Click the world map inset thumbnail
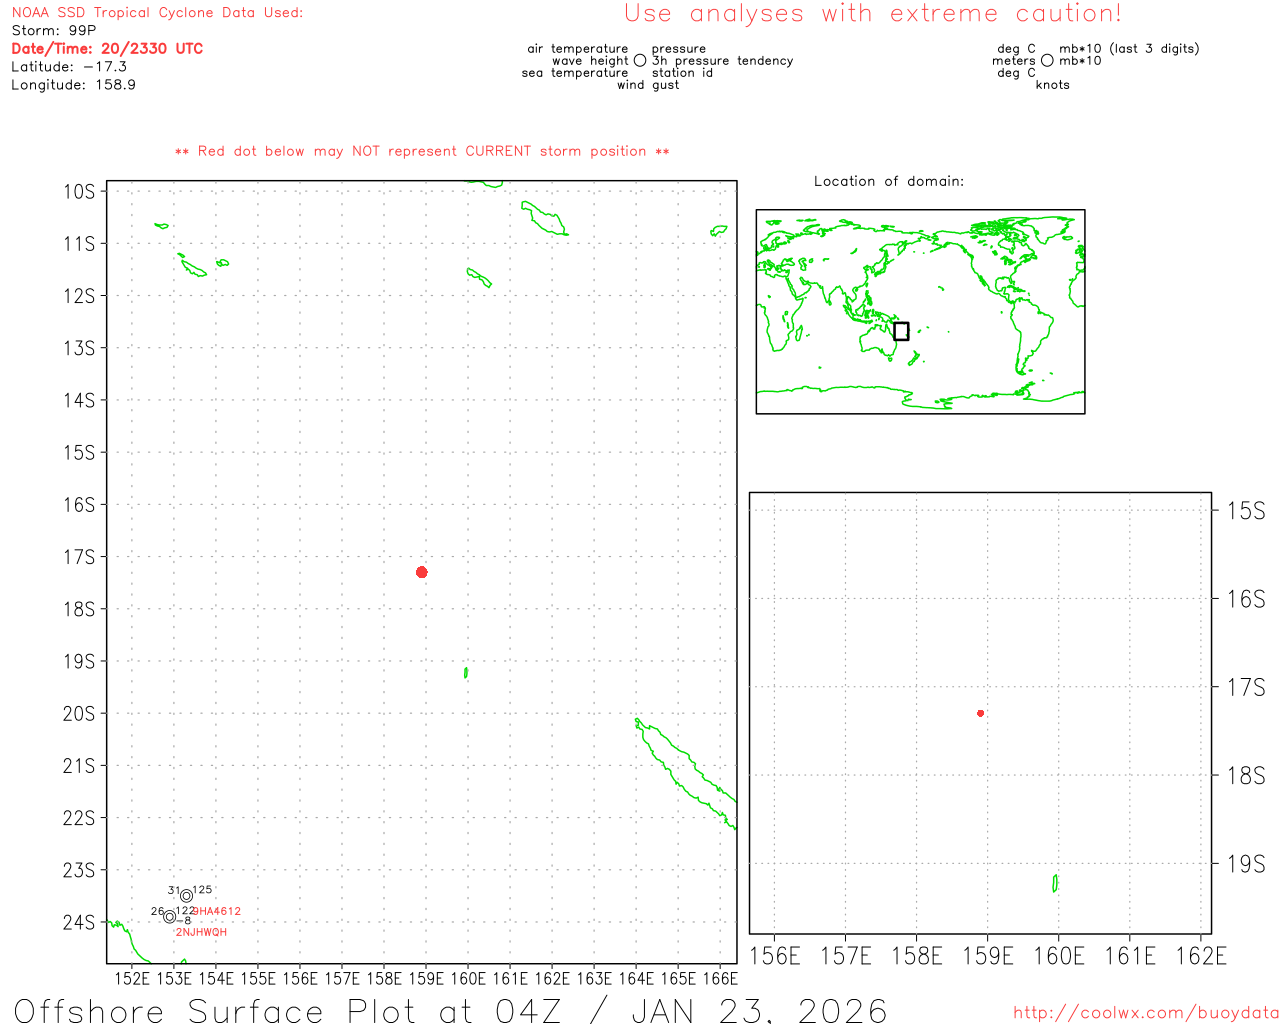The height and width of the screenshot is (1024, 1280). (x=920, y=312)
